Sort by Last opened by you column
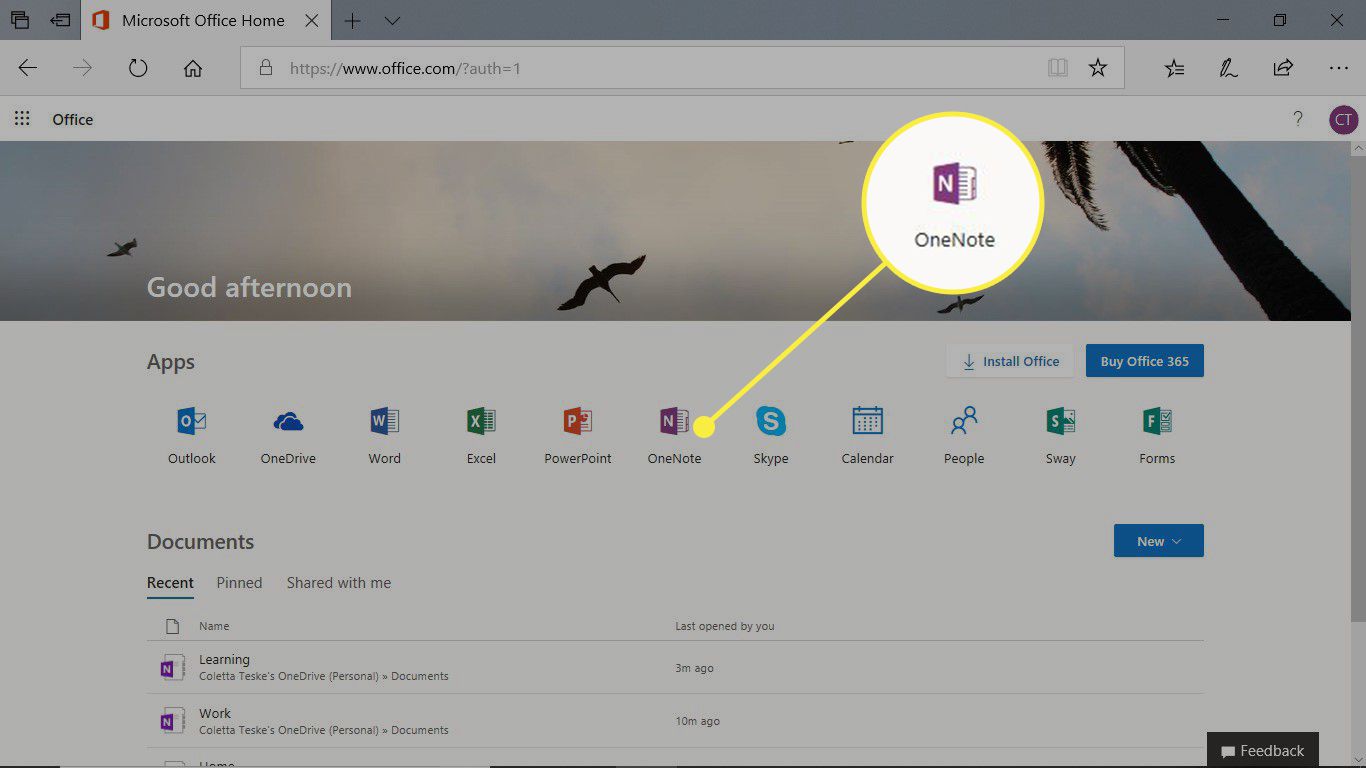 coord(725,626)
